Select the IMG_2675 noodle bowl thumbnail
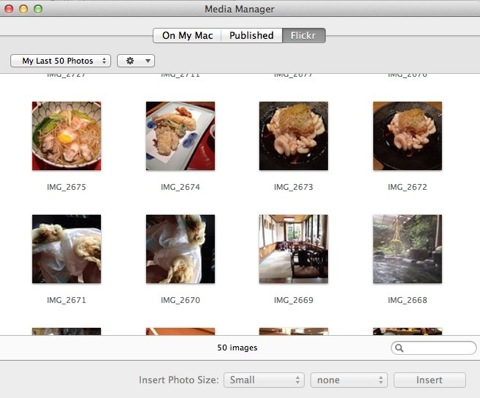Viewport: 480px width, 398px height. pos(66,136)
